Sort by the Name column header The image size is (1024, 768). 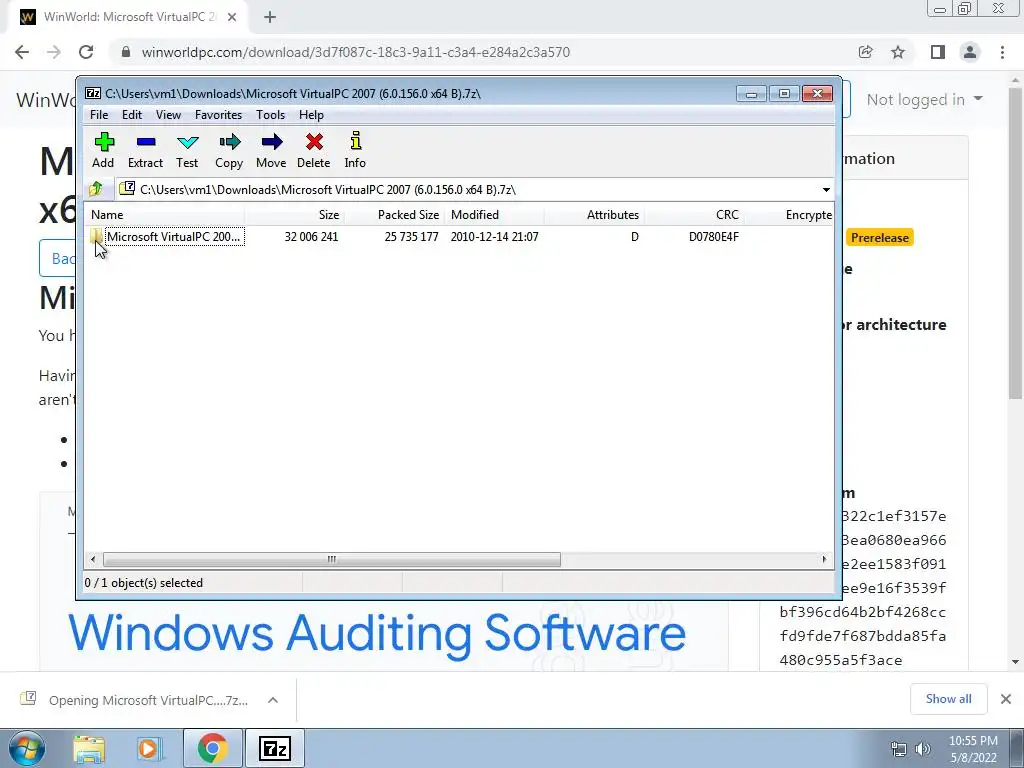point(165,215)
